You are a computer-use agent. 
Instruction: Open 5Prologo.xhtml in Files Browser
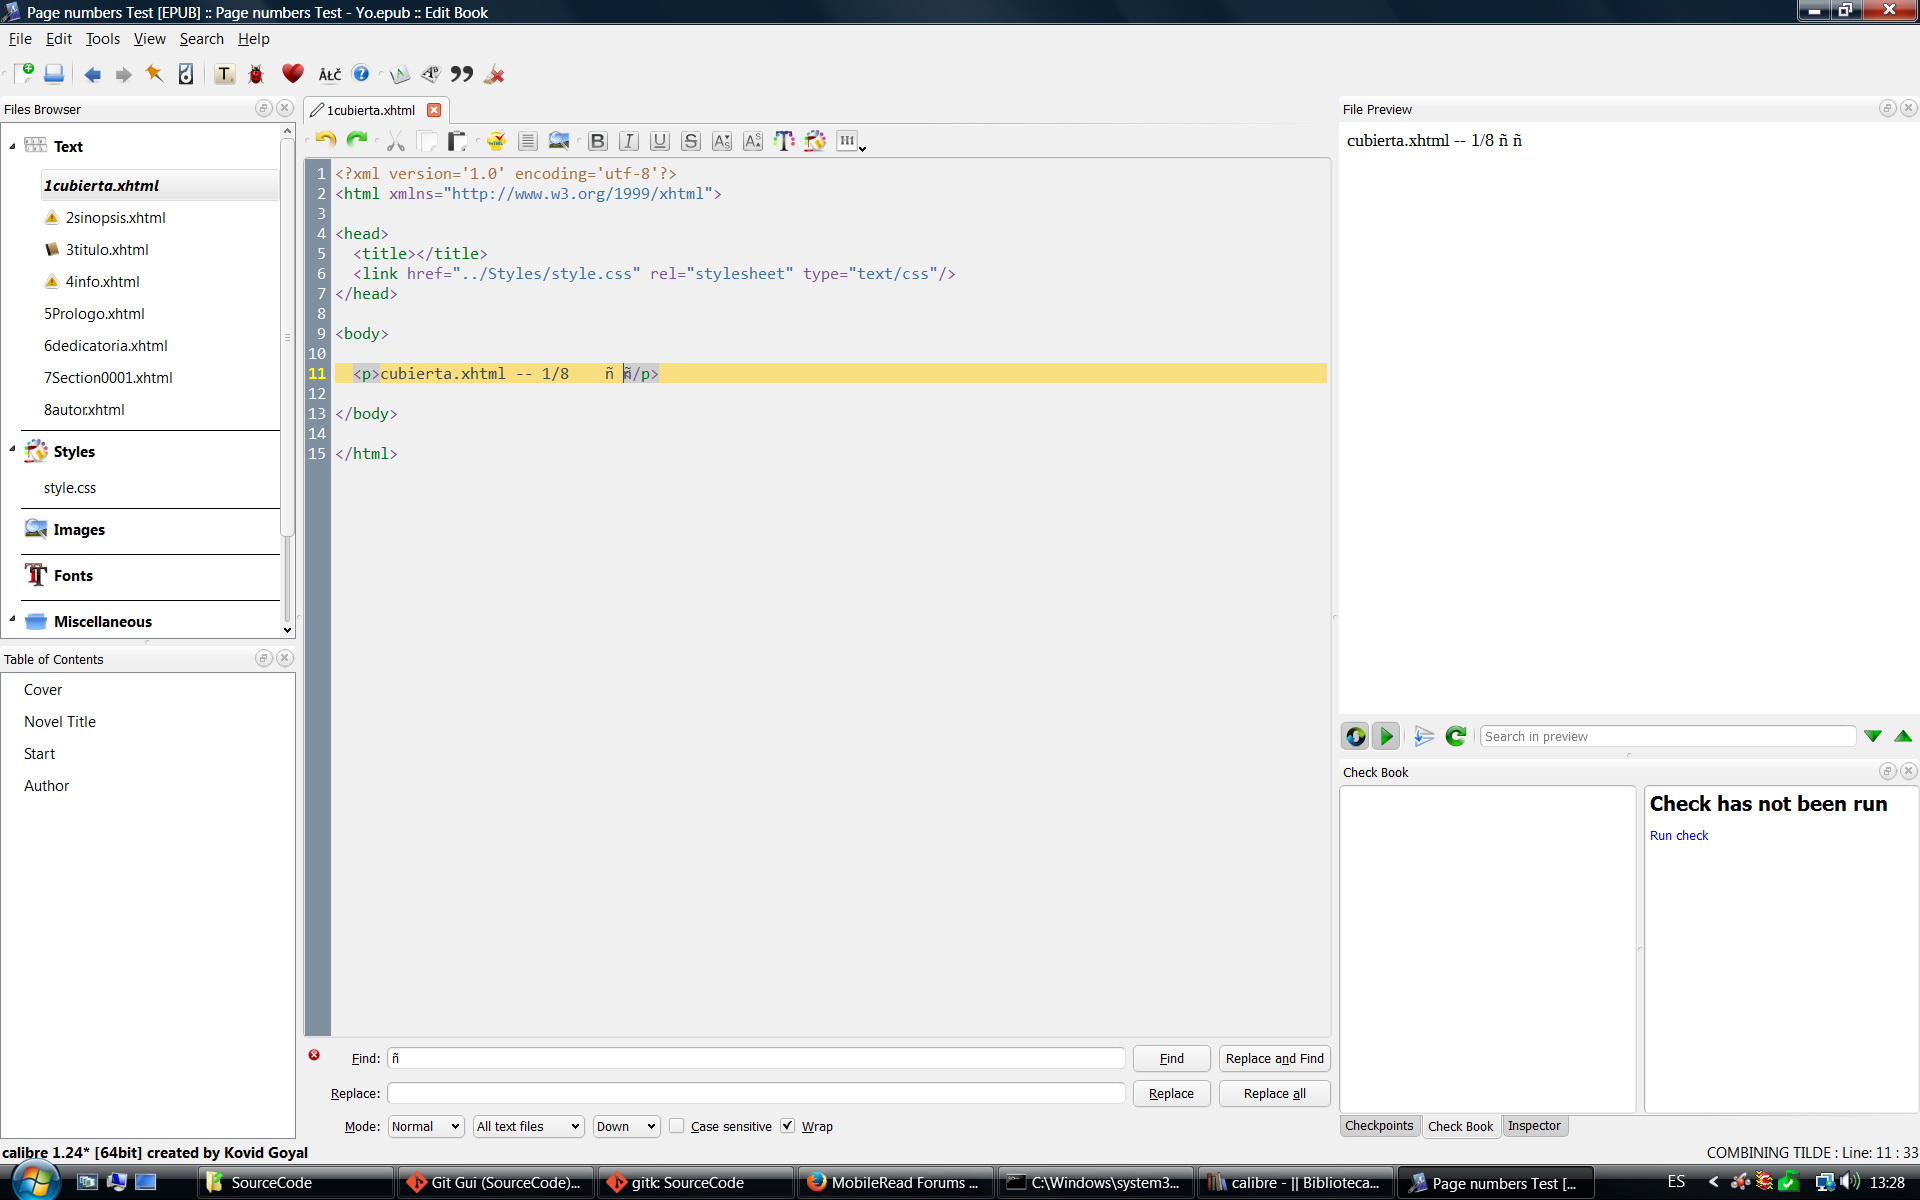click(94, 314)
